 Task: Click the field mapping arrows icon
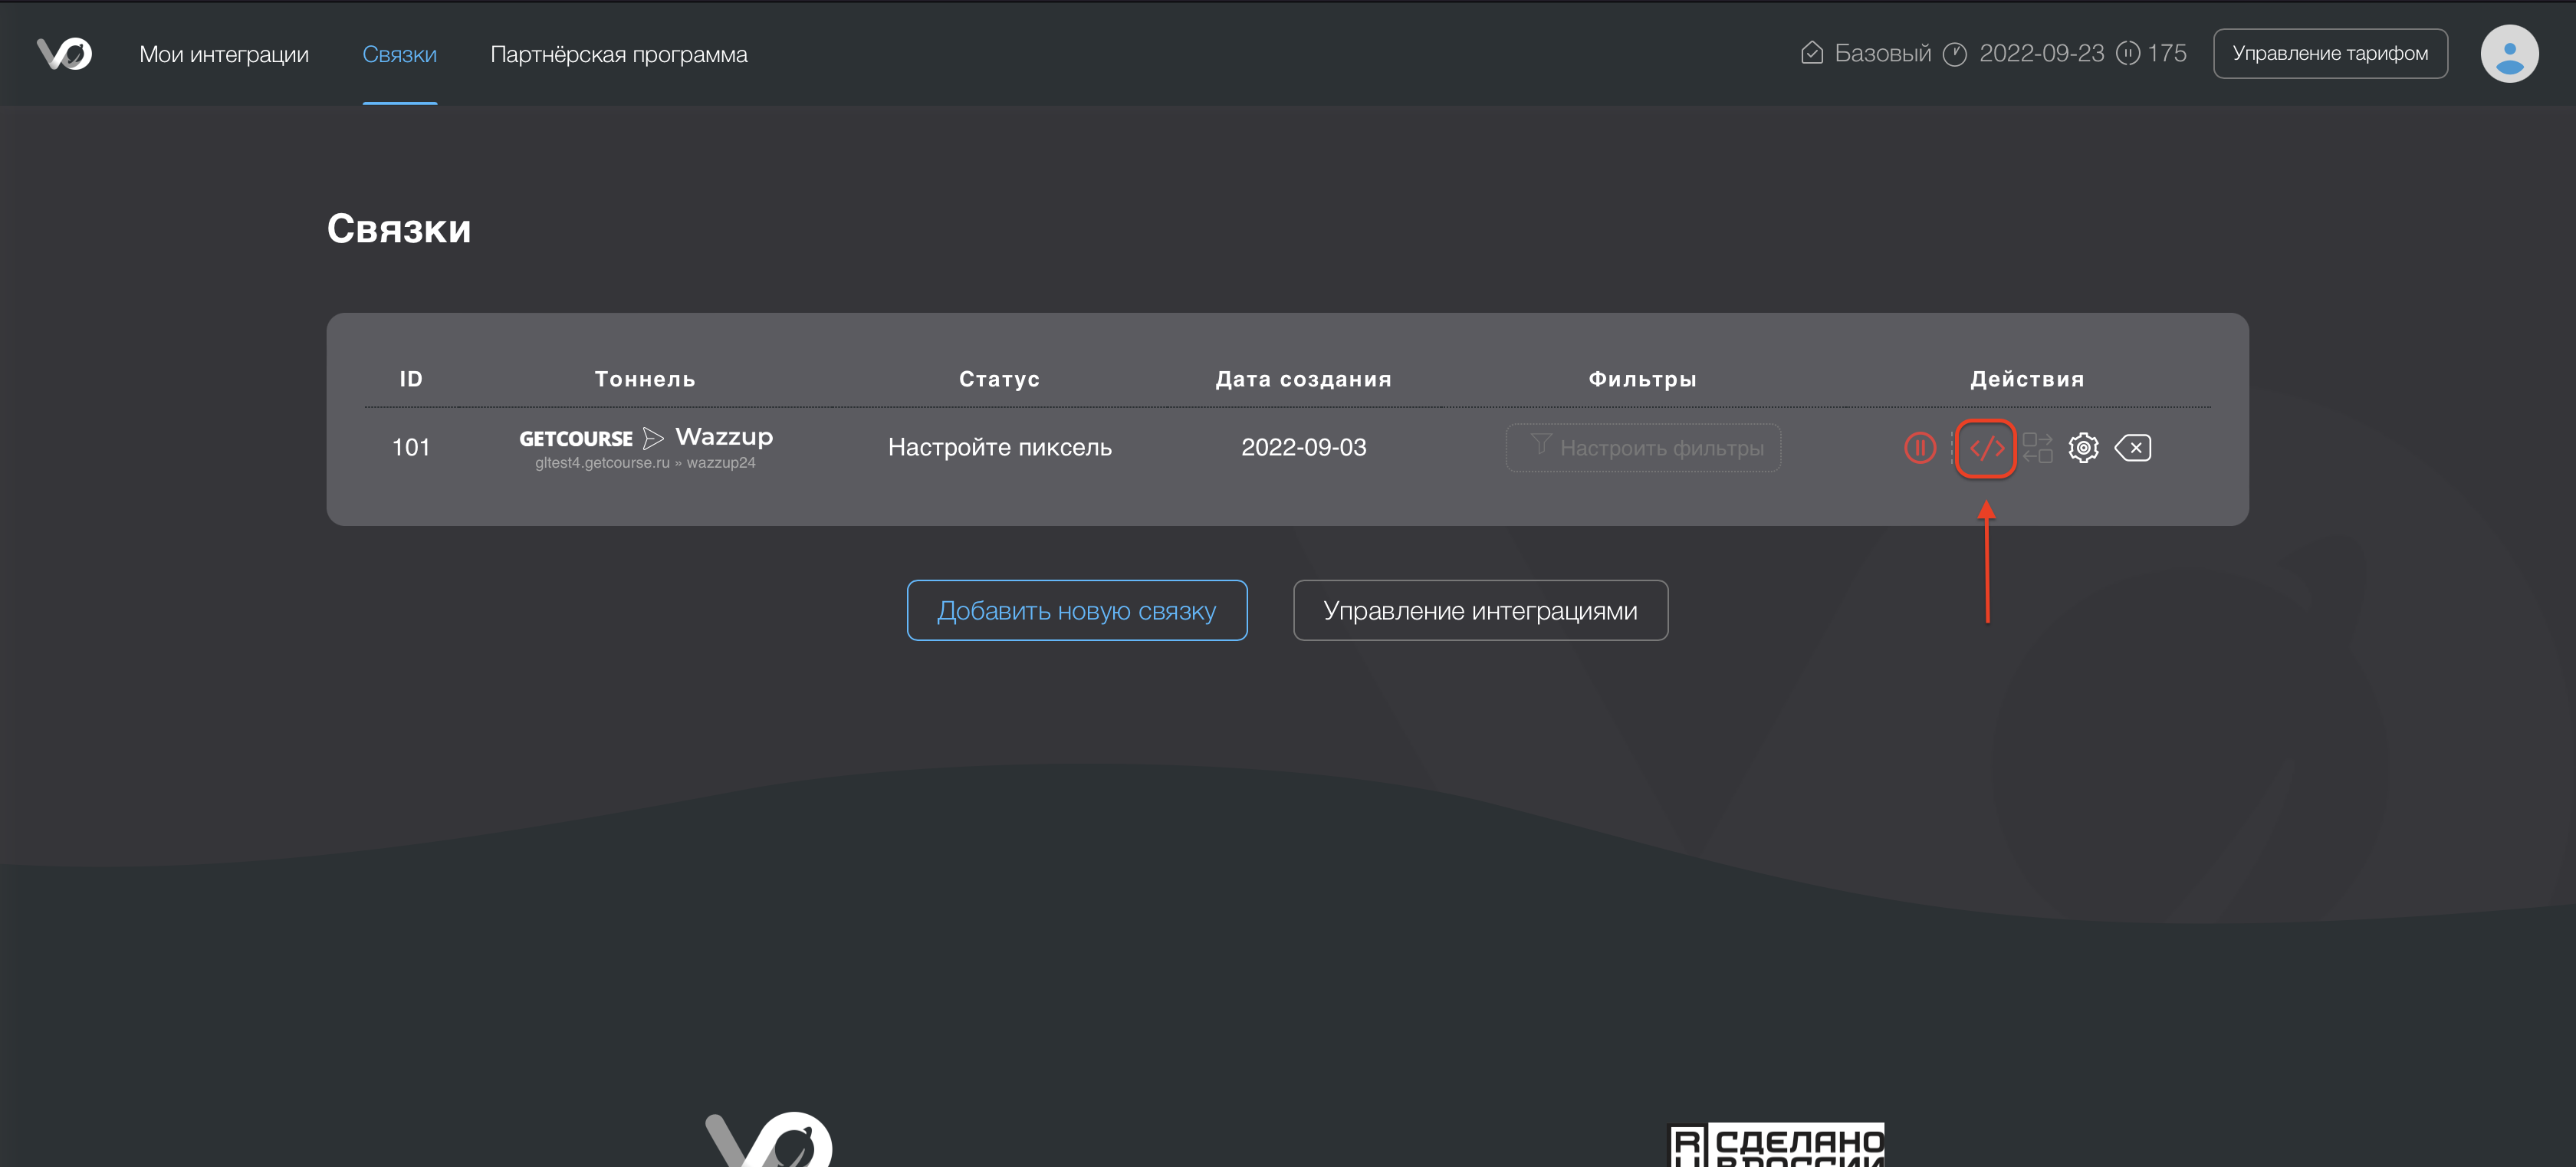(2037, 448)
